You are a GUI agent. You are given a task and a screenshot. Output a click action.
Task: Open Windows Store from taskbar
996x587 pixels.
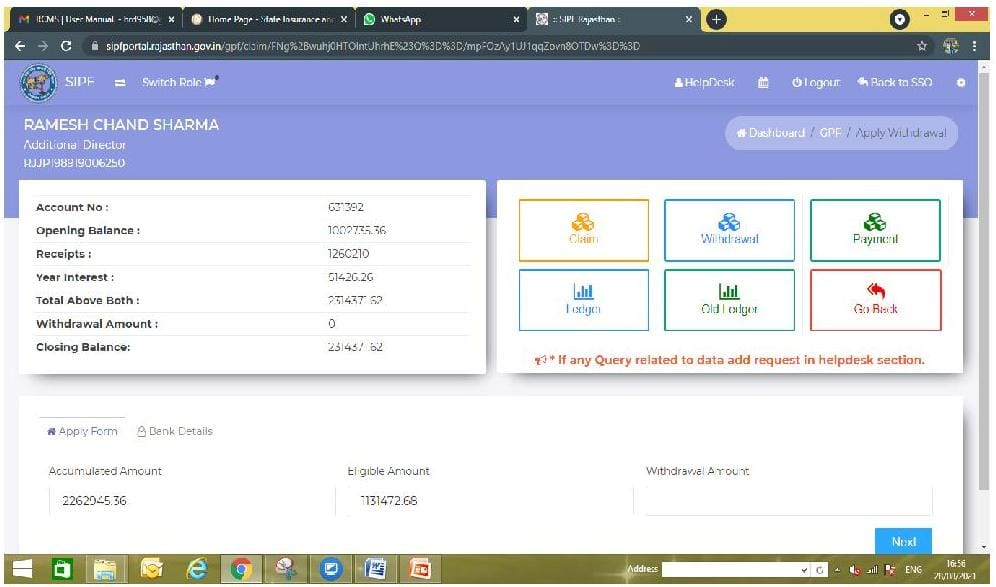(62, 569)
